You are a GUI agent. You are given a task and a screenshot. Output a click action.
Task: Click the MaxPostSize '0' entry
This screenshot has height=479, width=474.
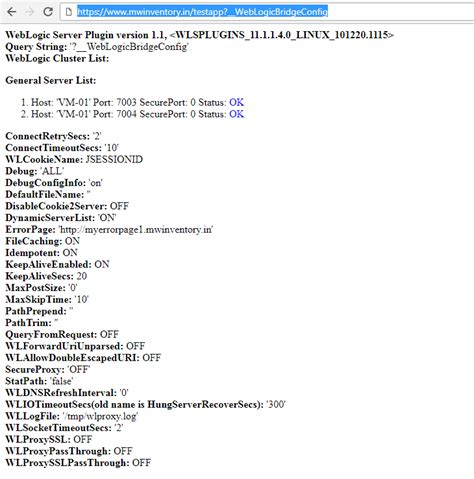41,288
